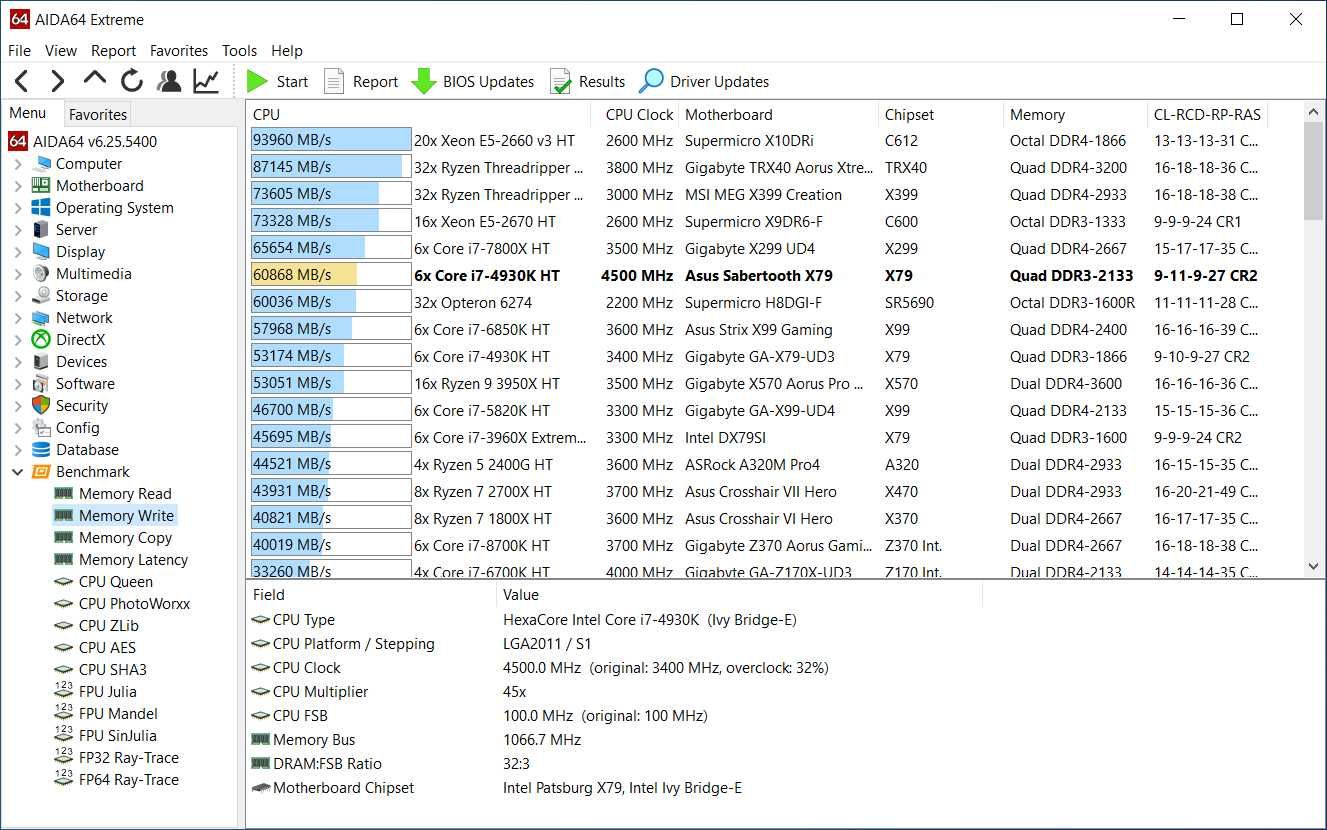Select the FPU Julia benchmark icon
The height and width of the screenshot is (830, 1327).
tap(64, 692)
